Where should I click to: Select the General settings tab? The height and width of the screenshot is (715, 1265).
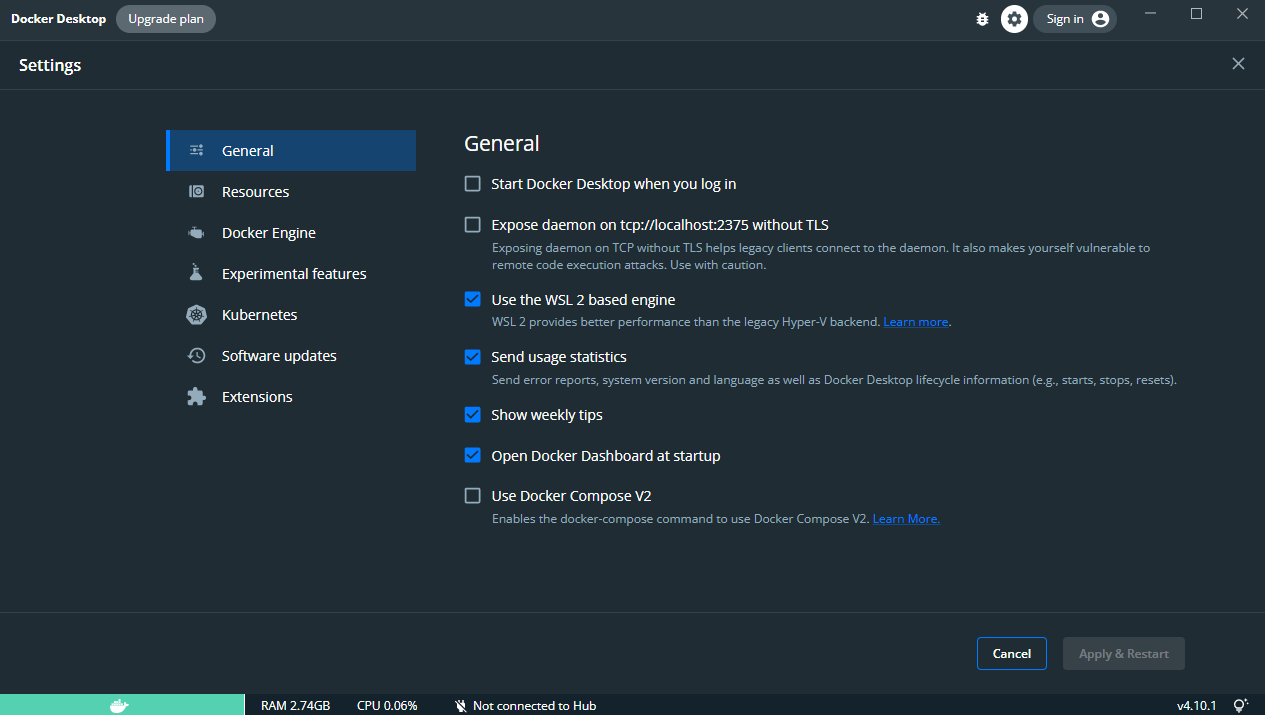291,151
